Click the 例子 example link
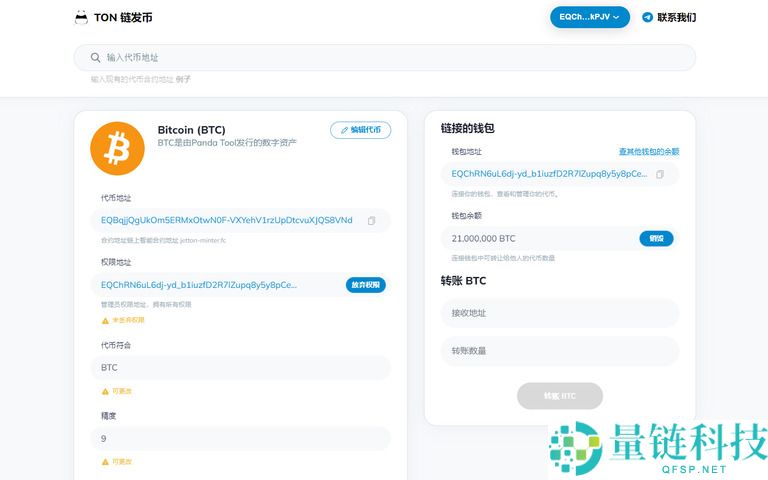The width and height of the screenshot is (768, 480). pos(183,79)
